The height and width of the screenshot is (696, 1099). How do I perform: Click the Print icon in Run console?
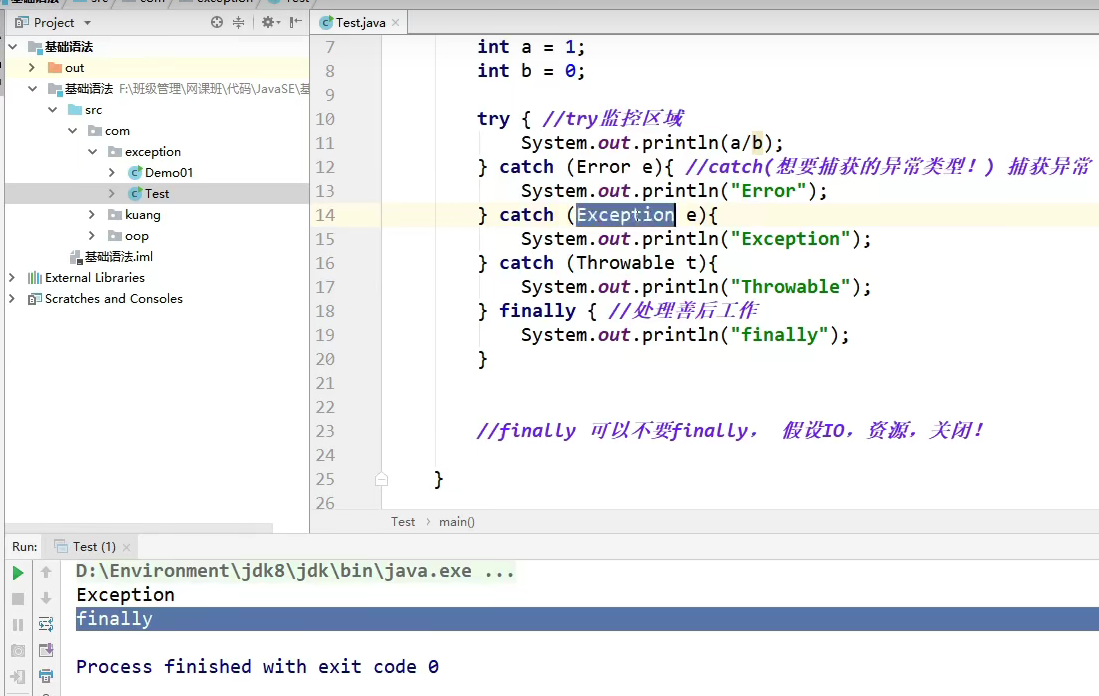[46, 676]
